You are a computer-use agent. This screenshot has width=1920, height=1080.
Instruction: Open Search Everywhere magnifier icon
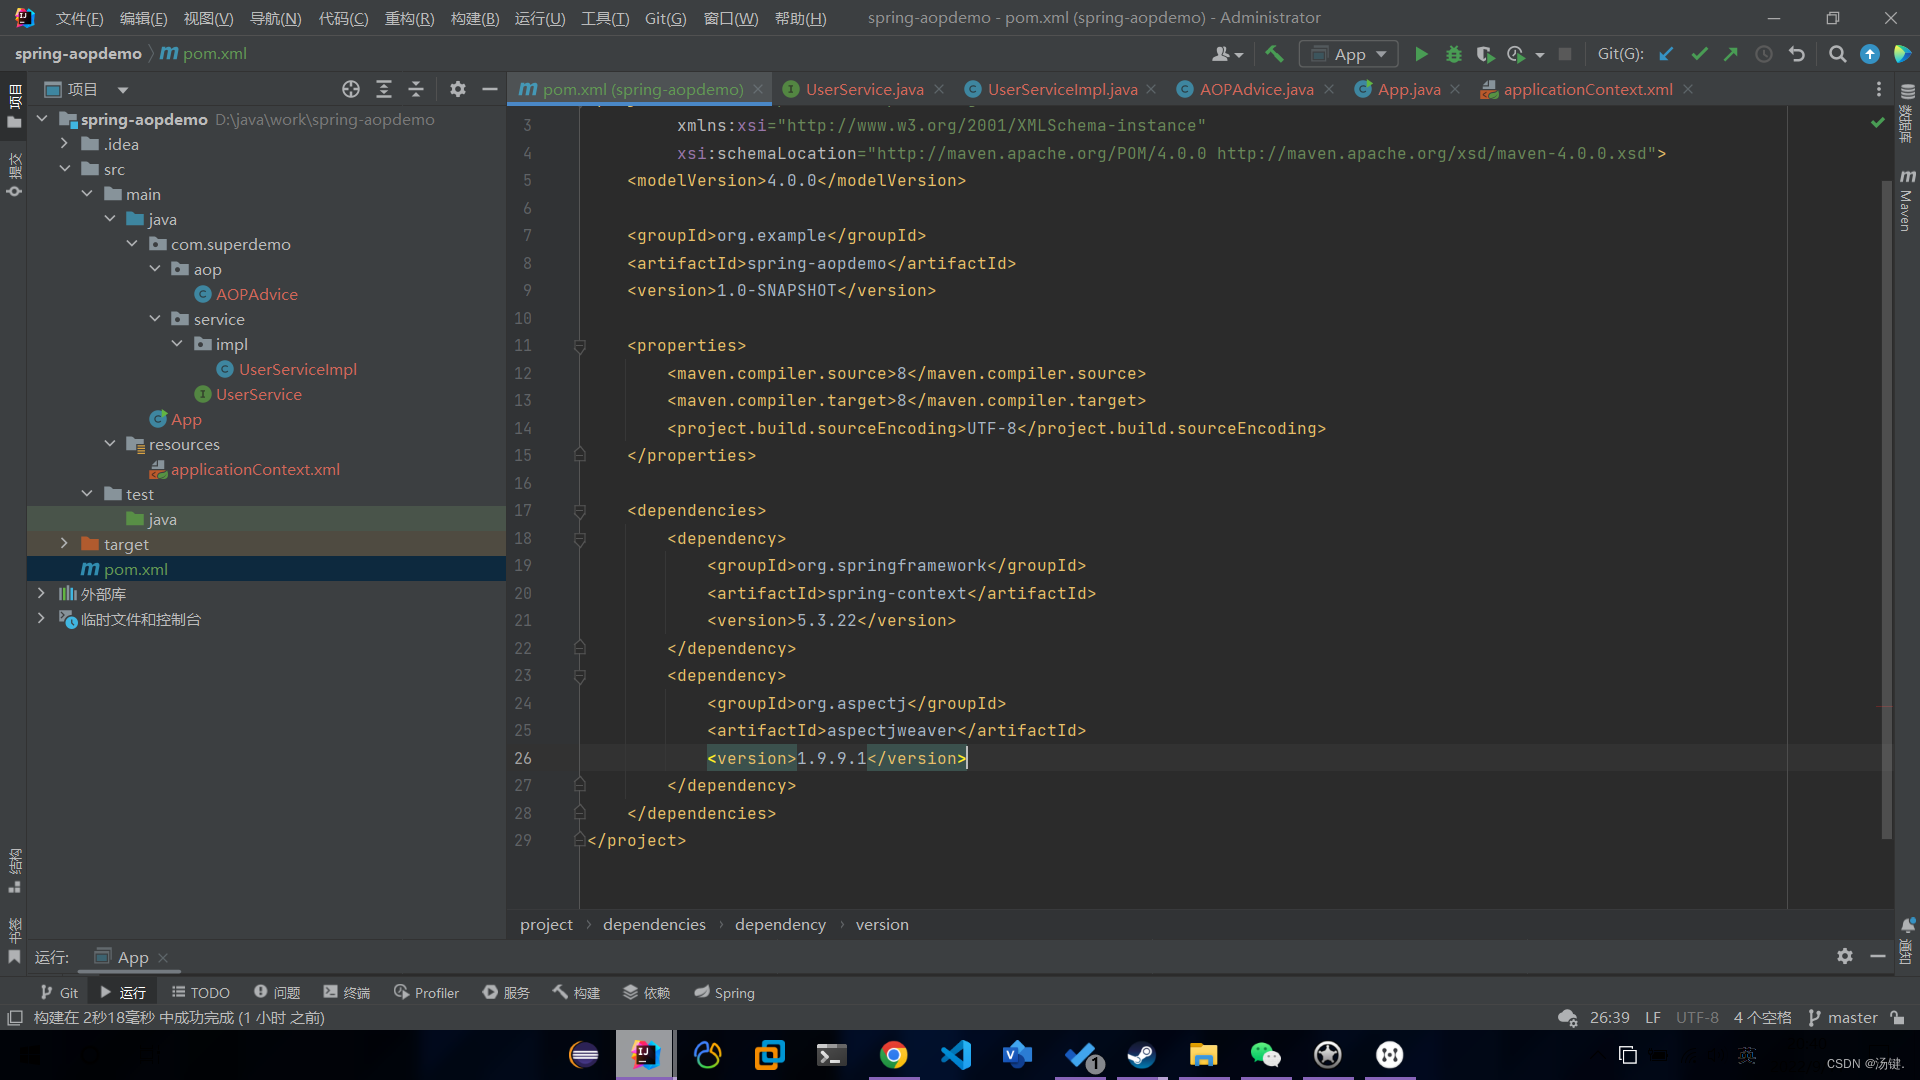1837,54
